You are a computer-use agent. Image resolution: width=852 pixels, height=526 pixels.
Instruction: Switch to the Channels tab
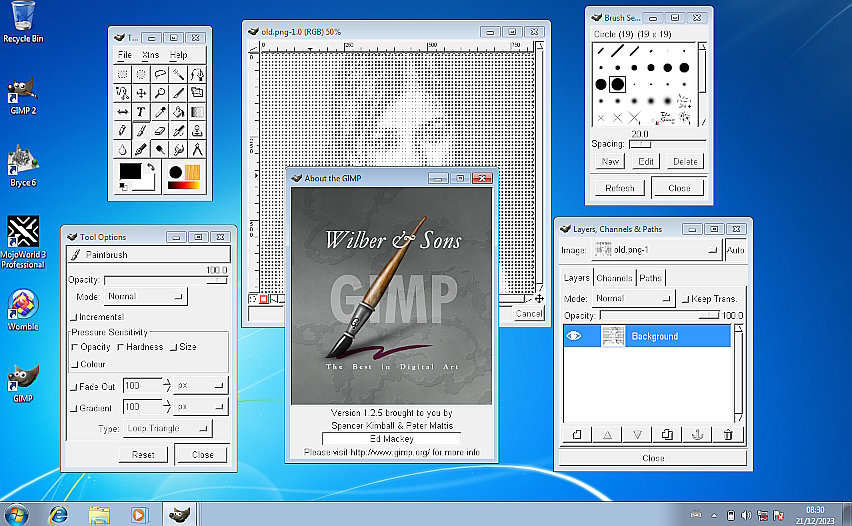tap(614, 278)
